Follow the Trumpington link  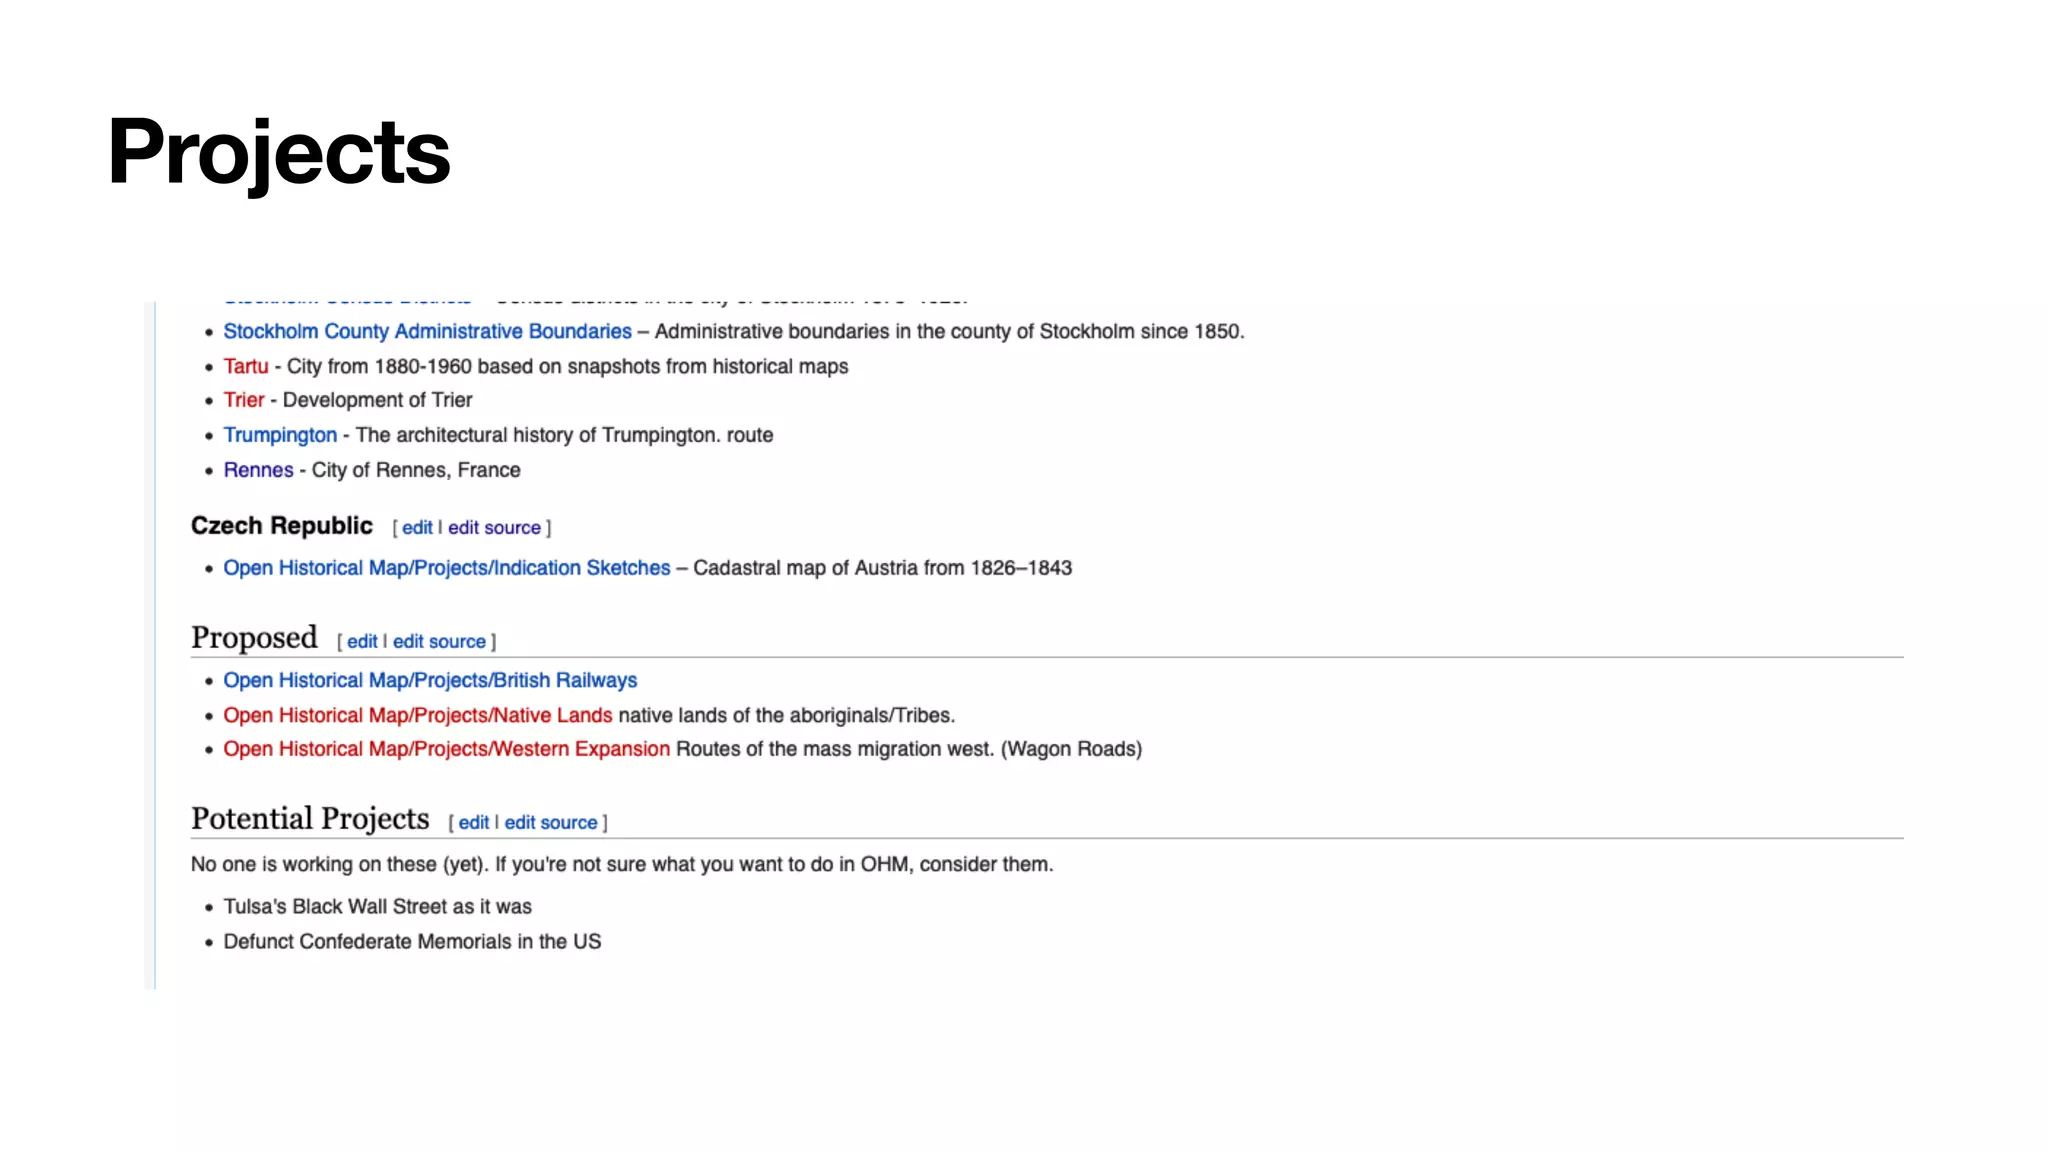click(x=280, y=435)
